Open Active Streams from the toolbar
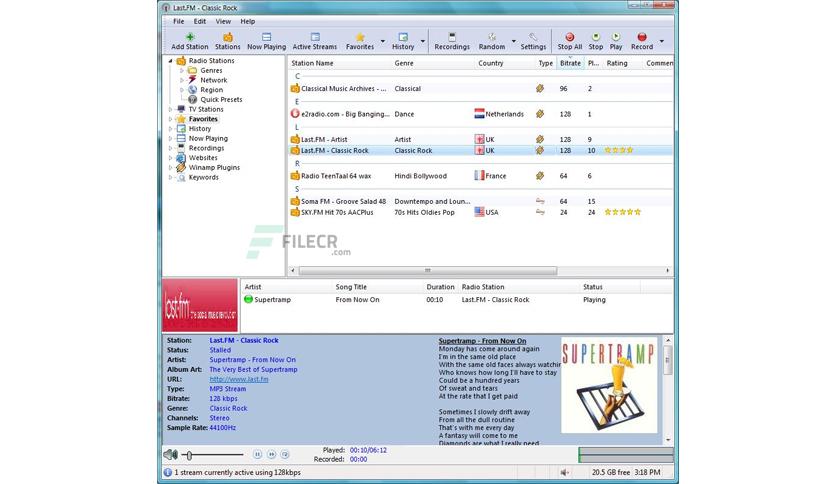Viewport: 836px width, 484px height. point(315,41)
